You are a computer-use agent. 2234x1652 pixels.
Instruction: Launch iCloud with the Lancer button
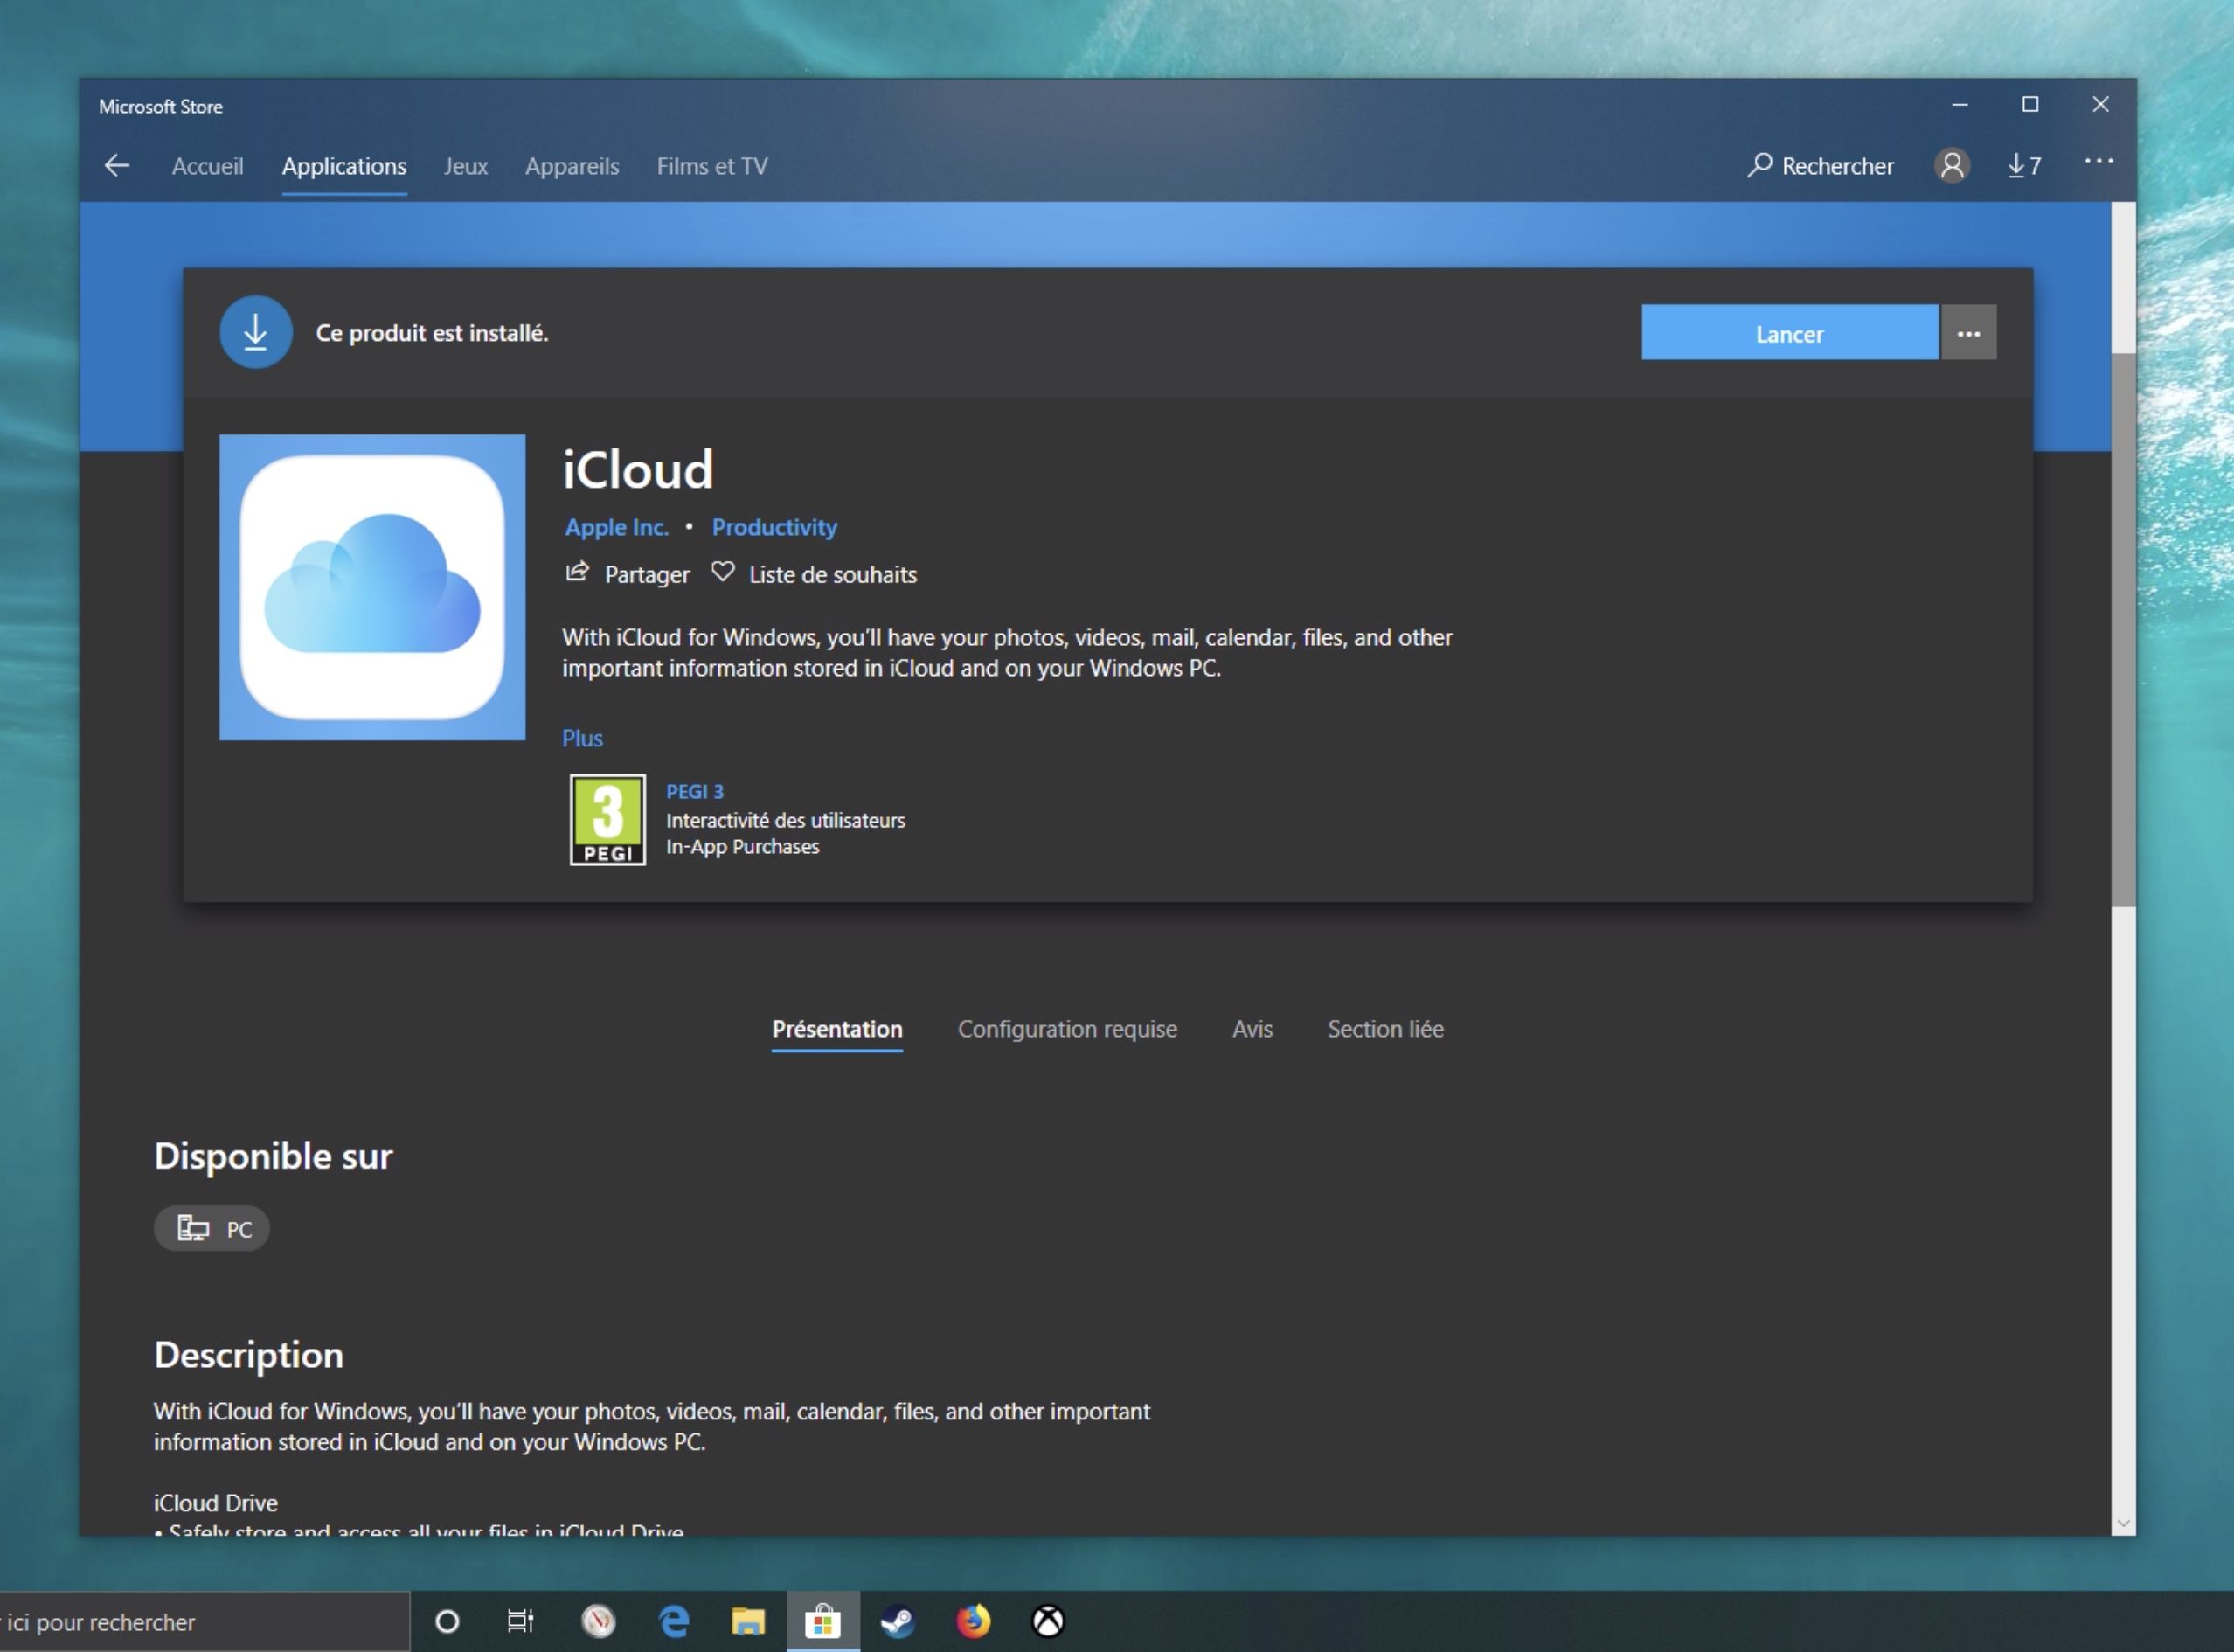coord(1789,333)
